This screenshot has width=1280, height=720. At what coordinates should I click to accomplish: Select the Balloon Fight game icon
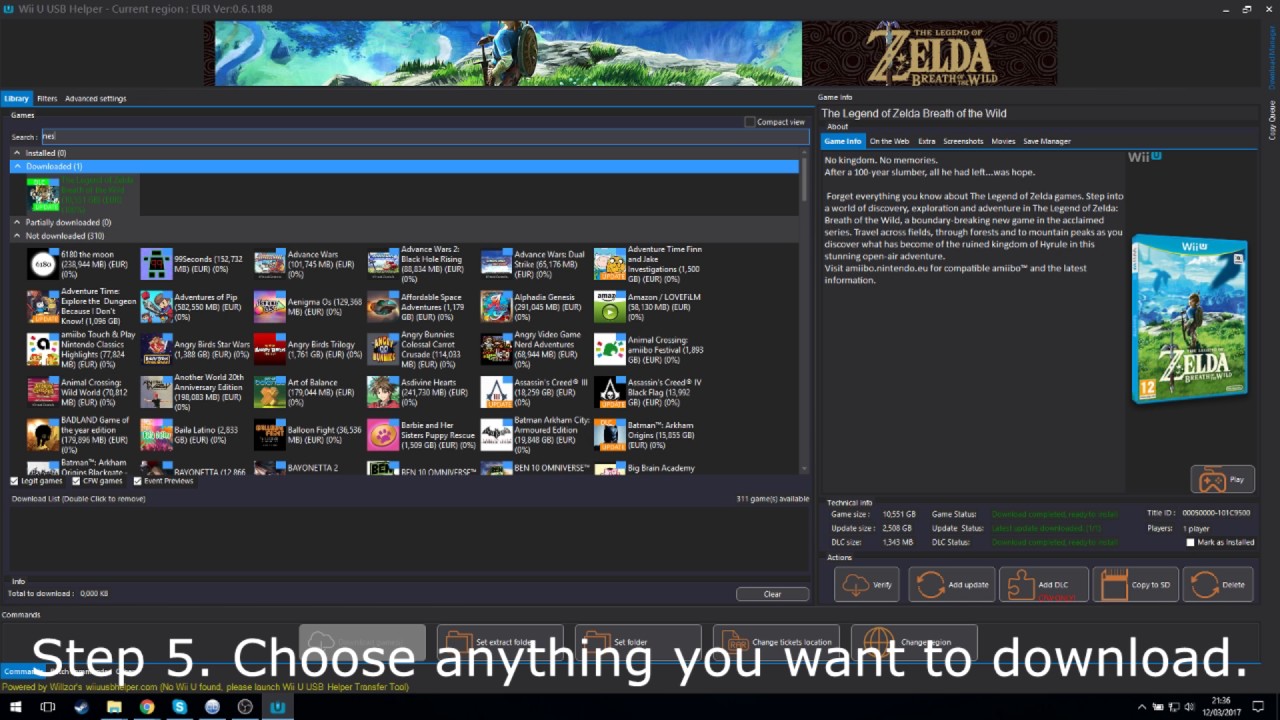click(270, 435)
